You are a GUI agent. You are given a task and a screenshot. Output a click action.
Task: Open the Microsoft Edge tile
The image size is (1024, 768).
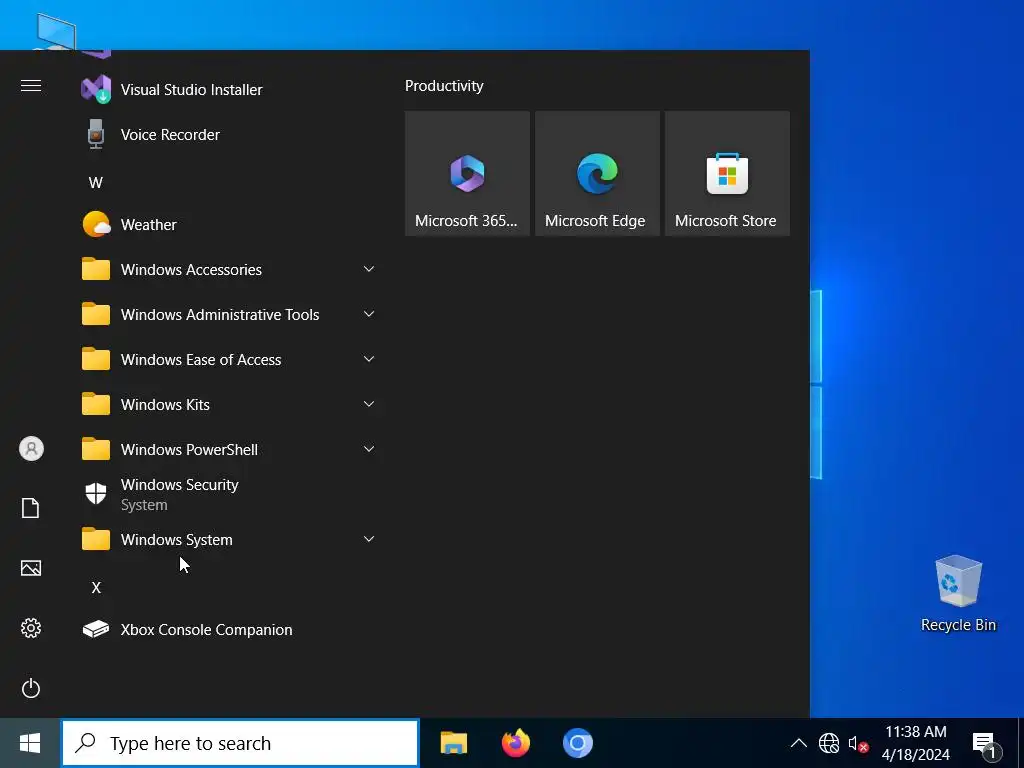[x=597, y=173]
